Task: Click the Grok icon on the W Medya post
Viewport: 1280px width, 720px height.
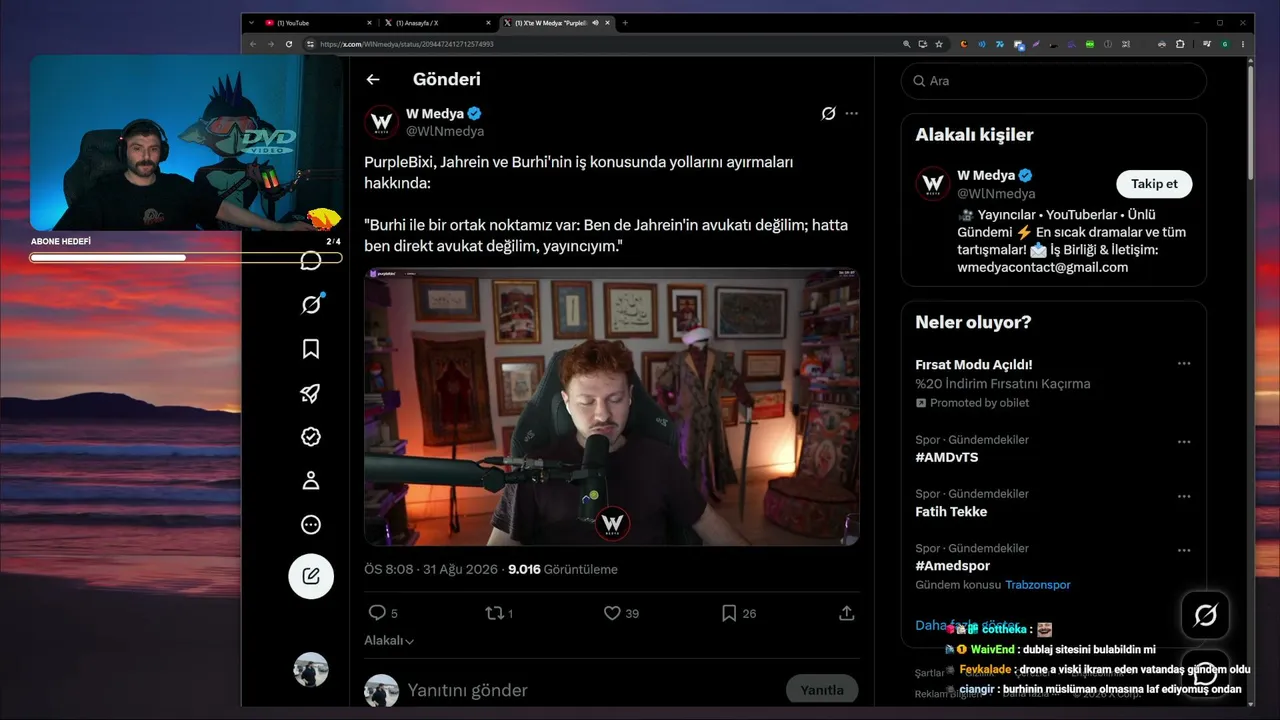Action: (828, 114)
